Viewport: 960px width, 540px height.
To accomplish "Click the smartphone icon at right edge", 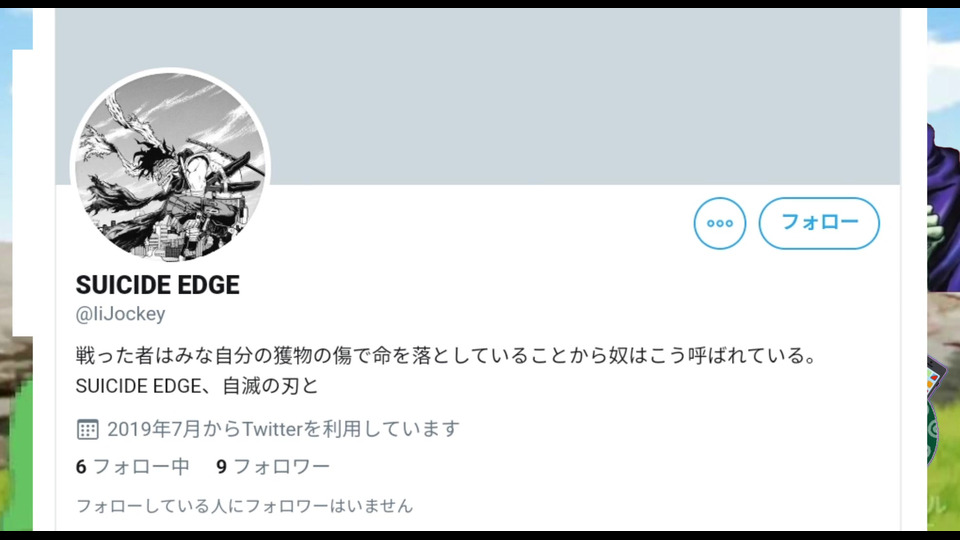I will [935, 375].
